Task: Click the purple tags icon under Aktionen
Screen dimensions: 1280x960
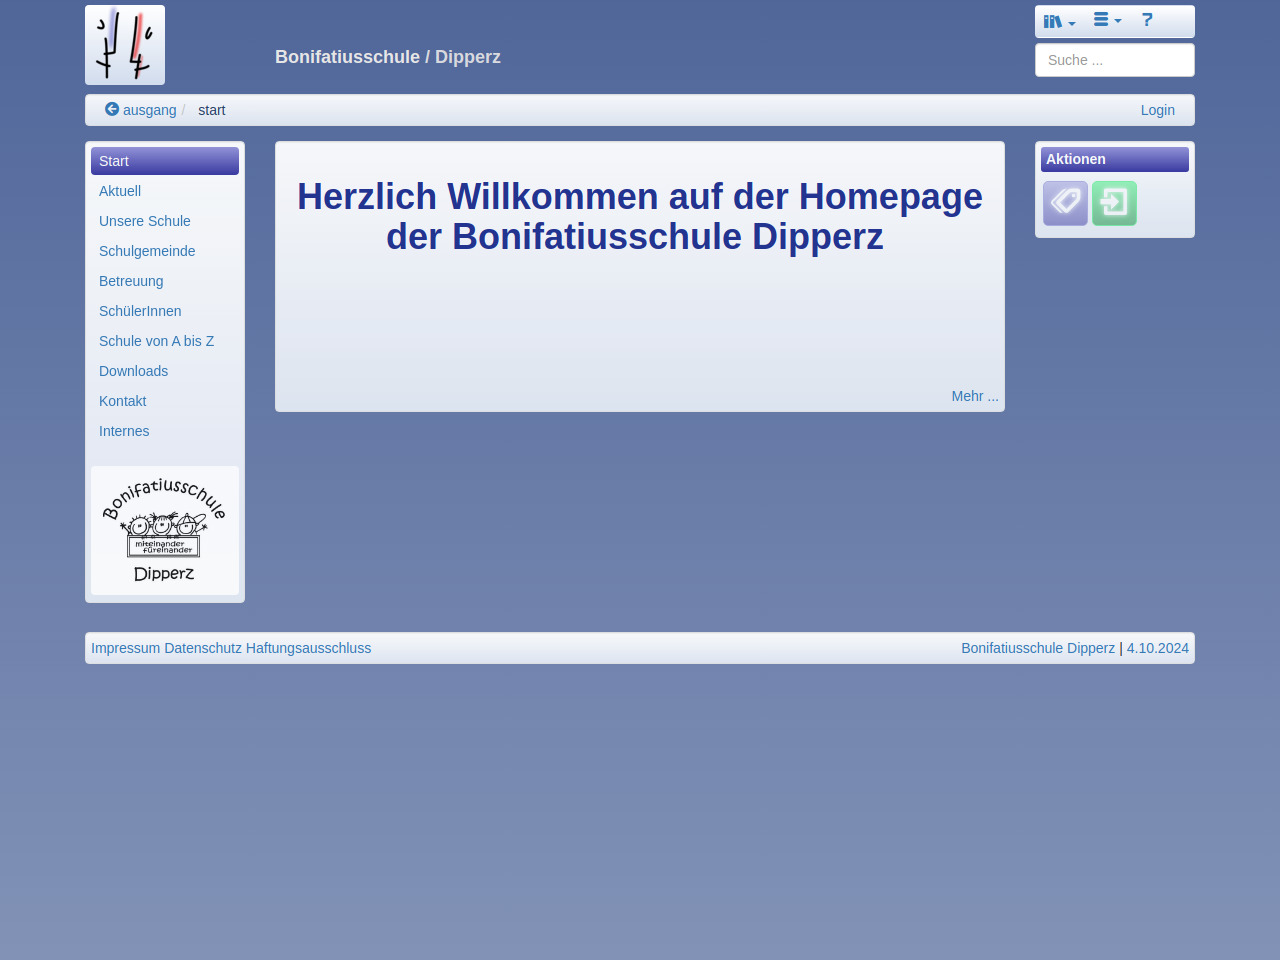Action: tap(1065, 203)
